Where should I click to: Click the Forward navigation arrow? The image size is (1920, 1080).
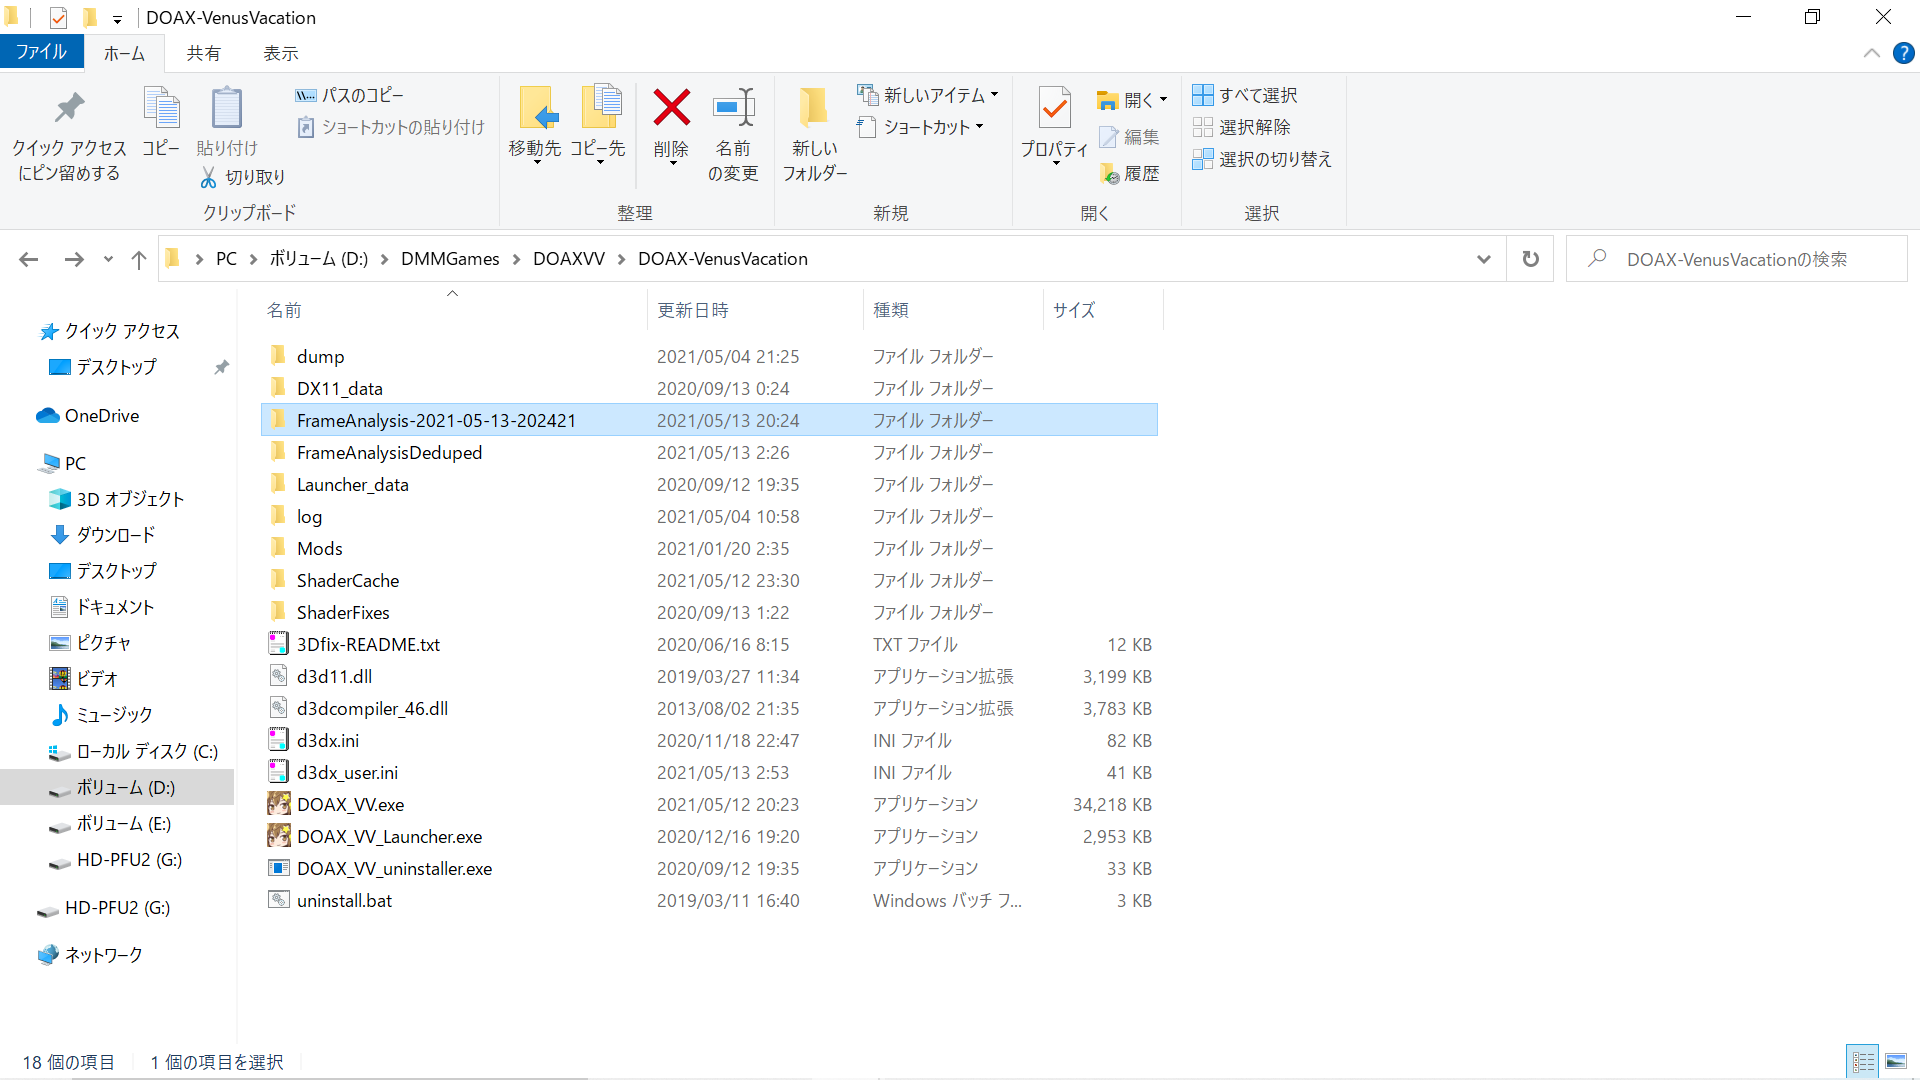[74, 260]
